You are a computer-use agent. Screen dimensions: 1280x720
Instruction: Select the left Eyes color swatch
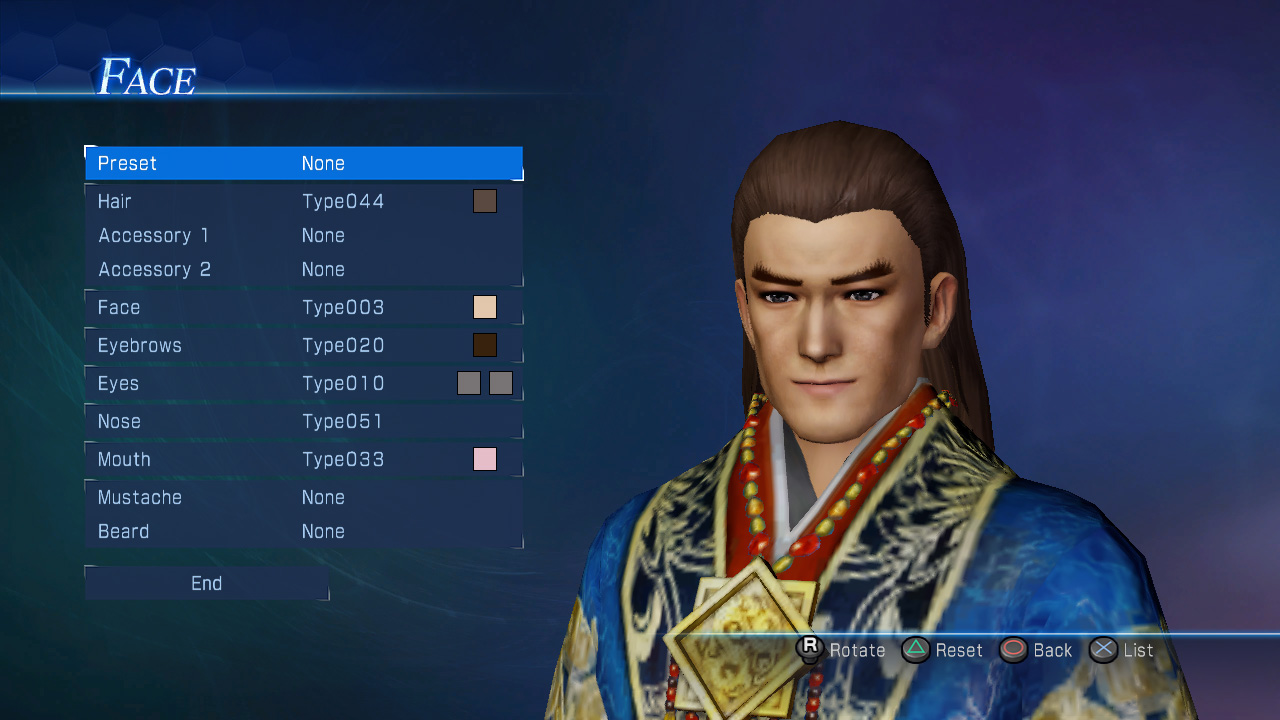[469, 383]
